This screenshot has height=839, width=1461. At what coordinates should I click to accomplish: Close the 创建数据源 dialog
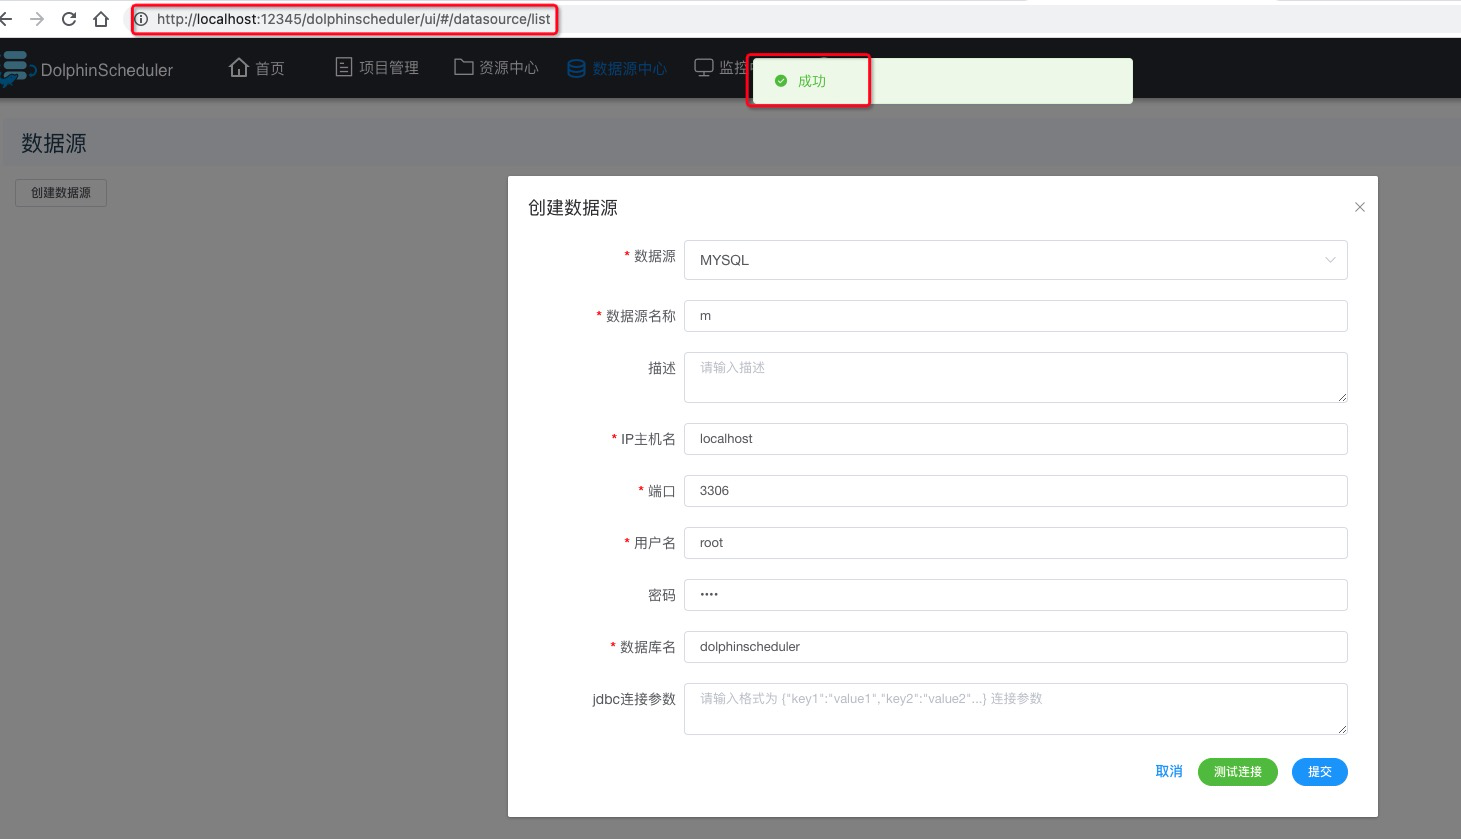coord(1359,207)
